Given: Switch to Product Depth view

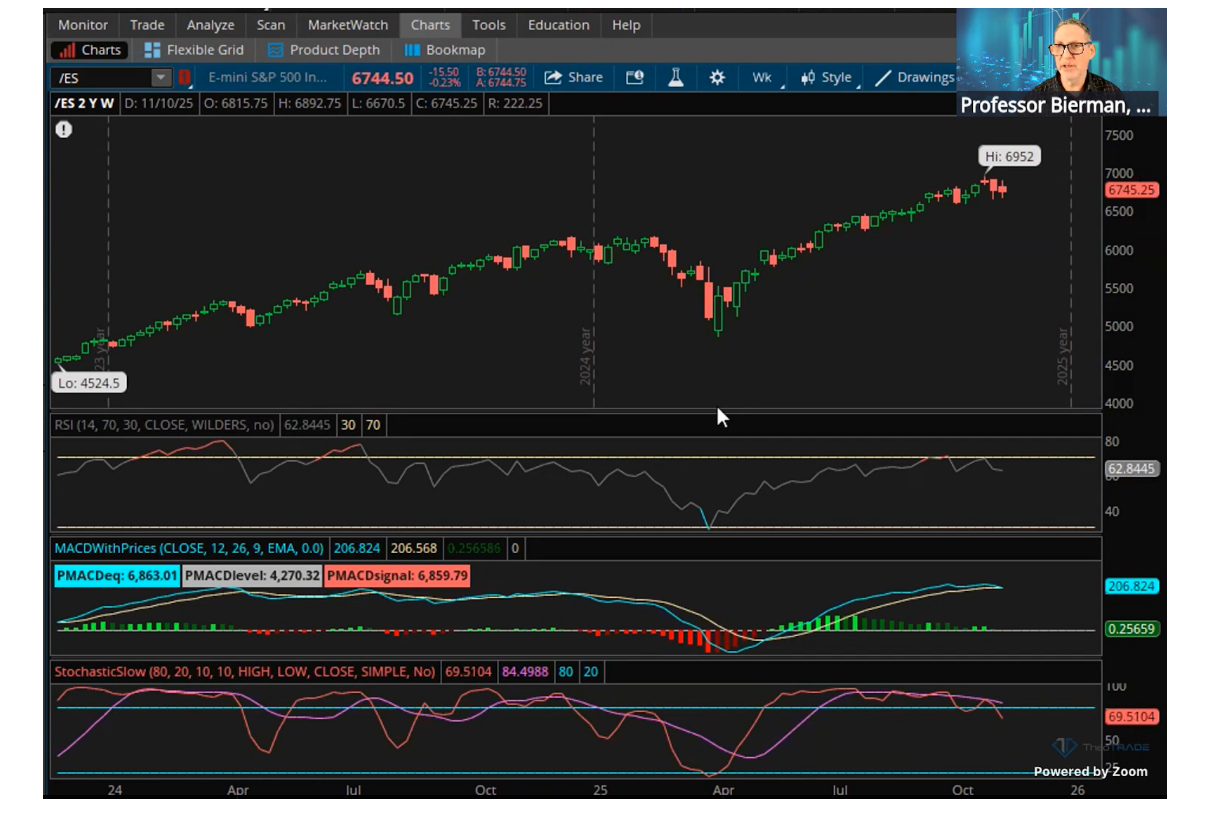Looking at the screenshot, I should (324, 50).
